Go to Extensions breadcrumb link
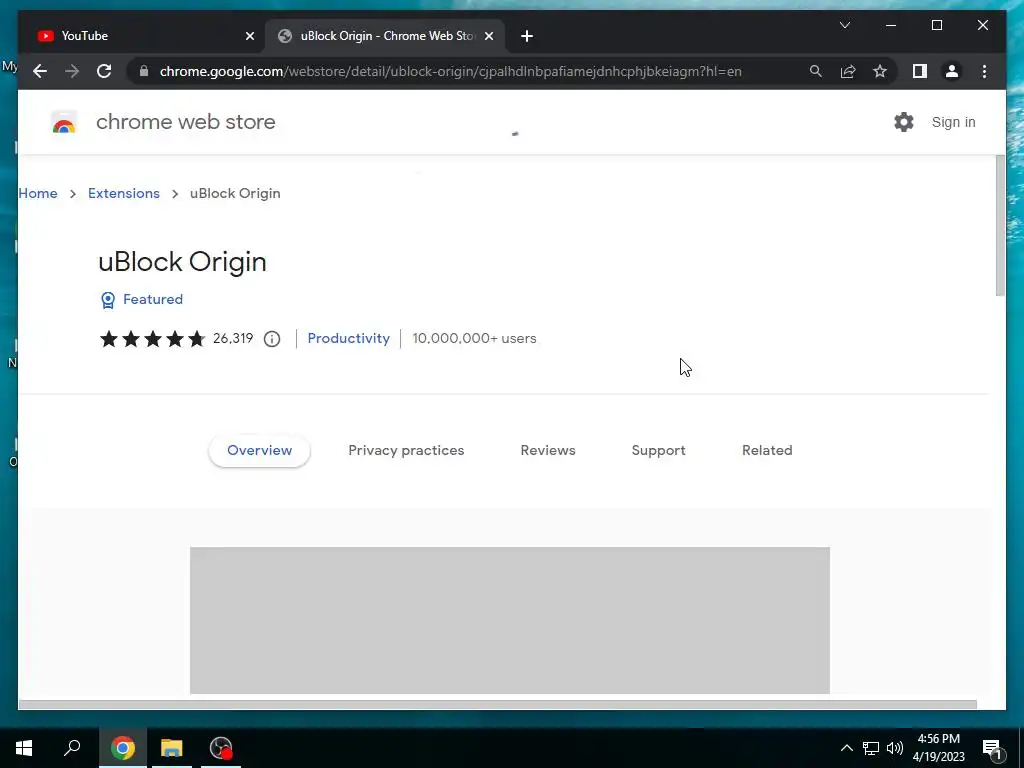The height and width of the screenshot is (768, 1024). pyautogui.click(x=123, y=193)
